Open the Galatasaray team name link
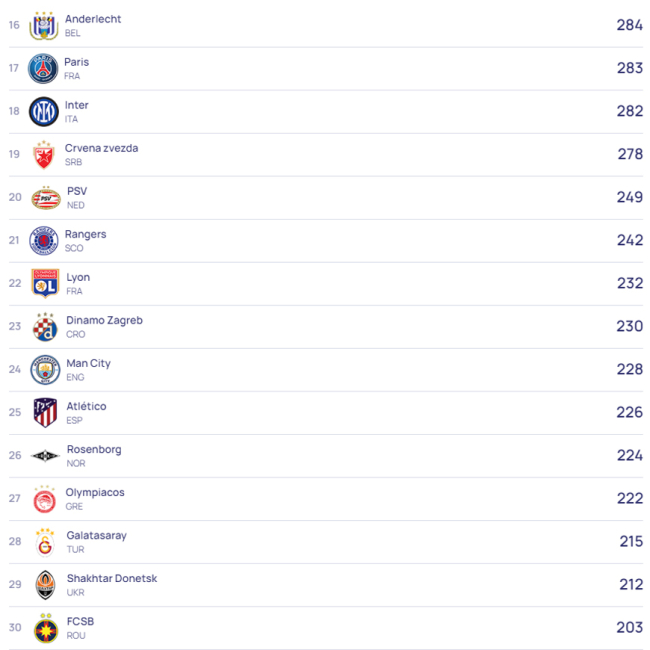The height and width of the screenshot is (650, 650). click(96, 535)
